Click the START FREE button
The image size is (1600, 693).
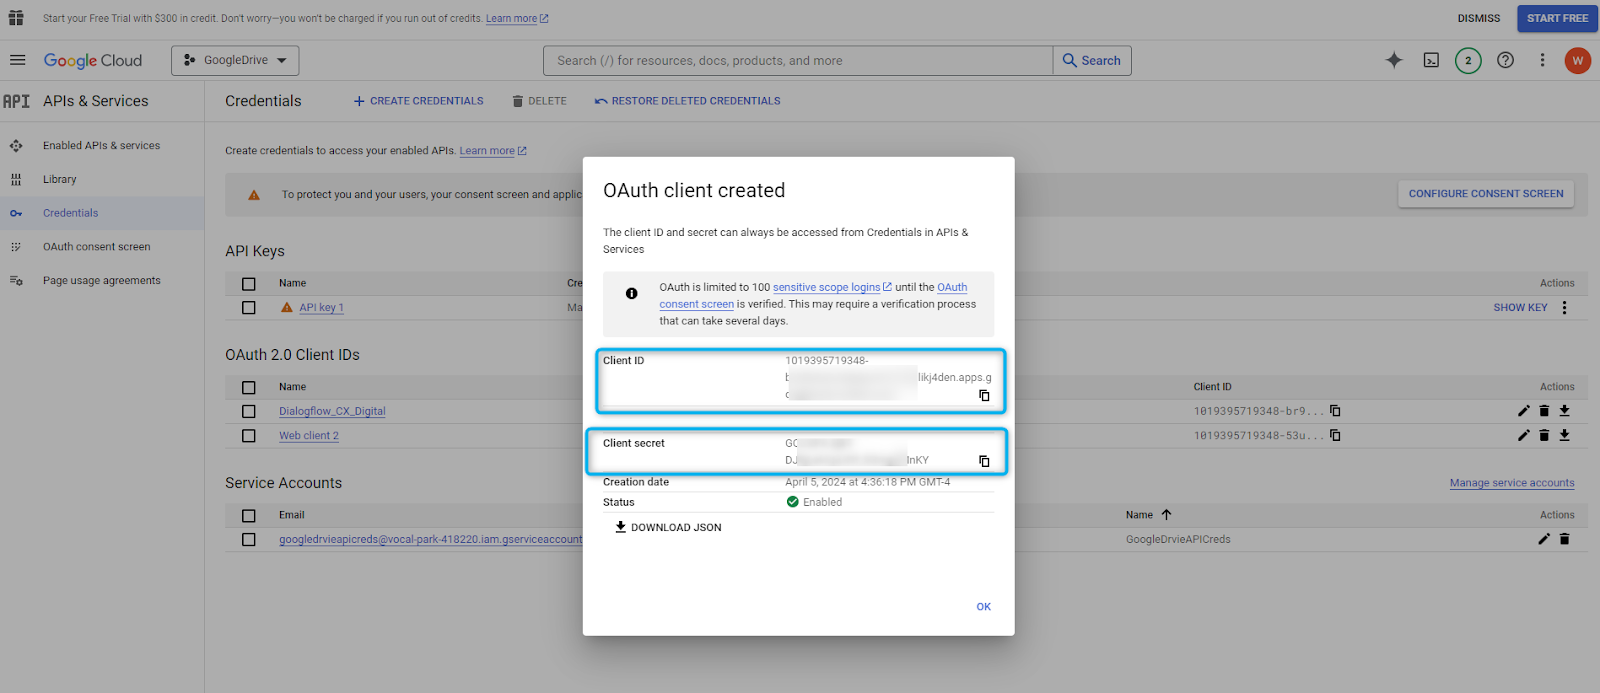click(x=1557, y=18)
